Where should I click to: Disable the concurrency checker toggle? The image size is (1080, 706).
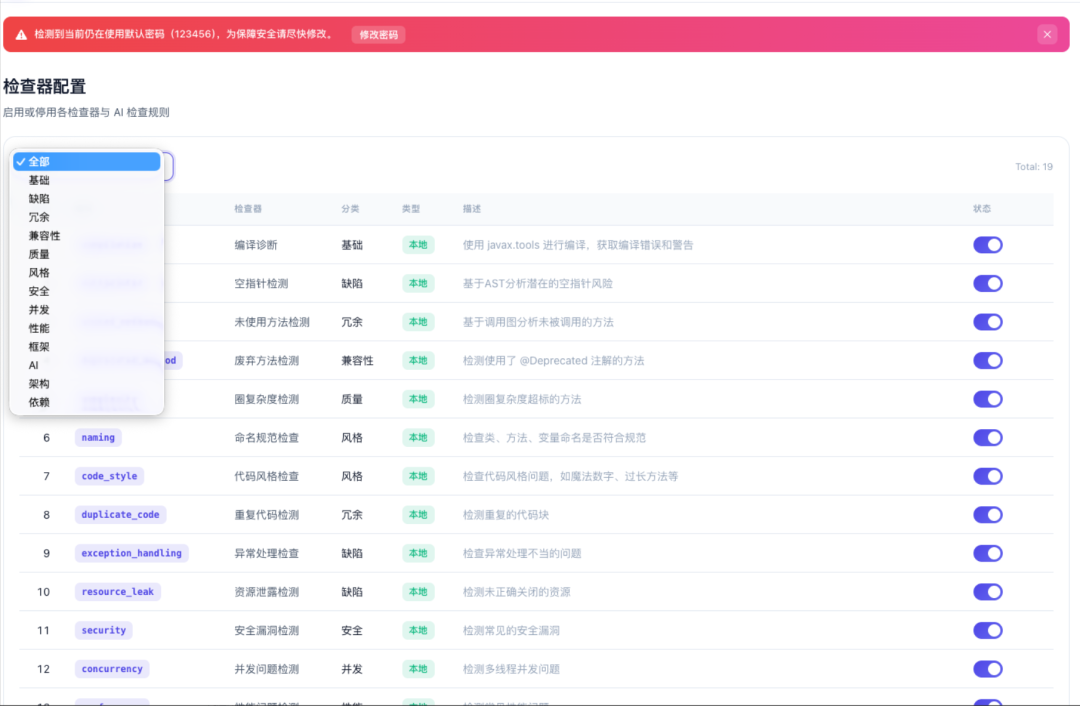pos(988,669)
